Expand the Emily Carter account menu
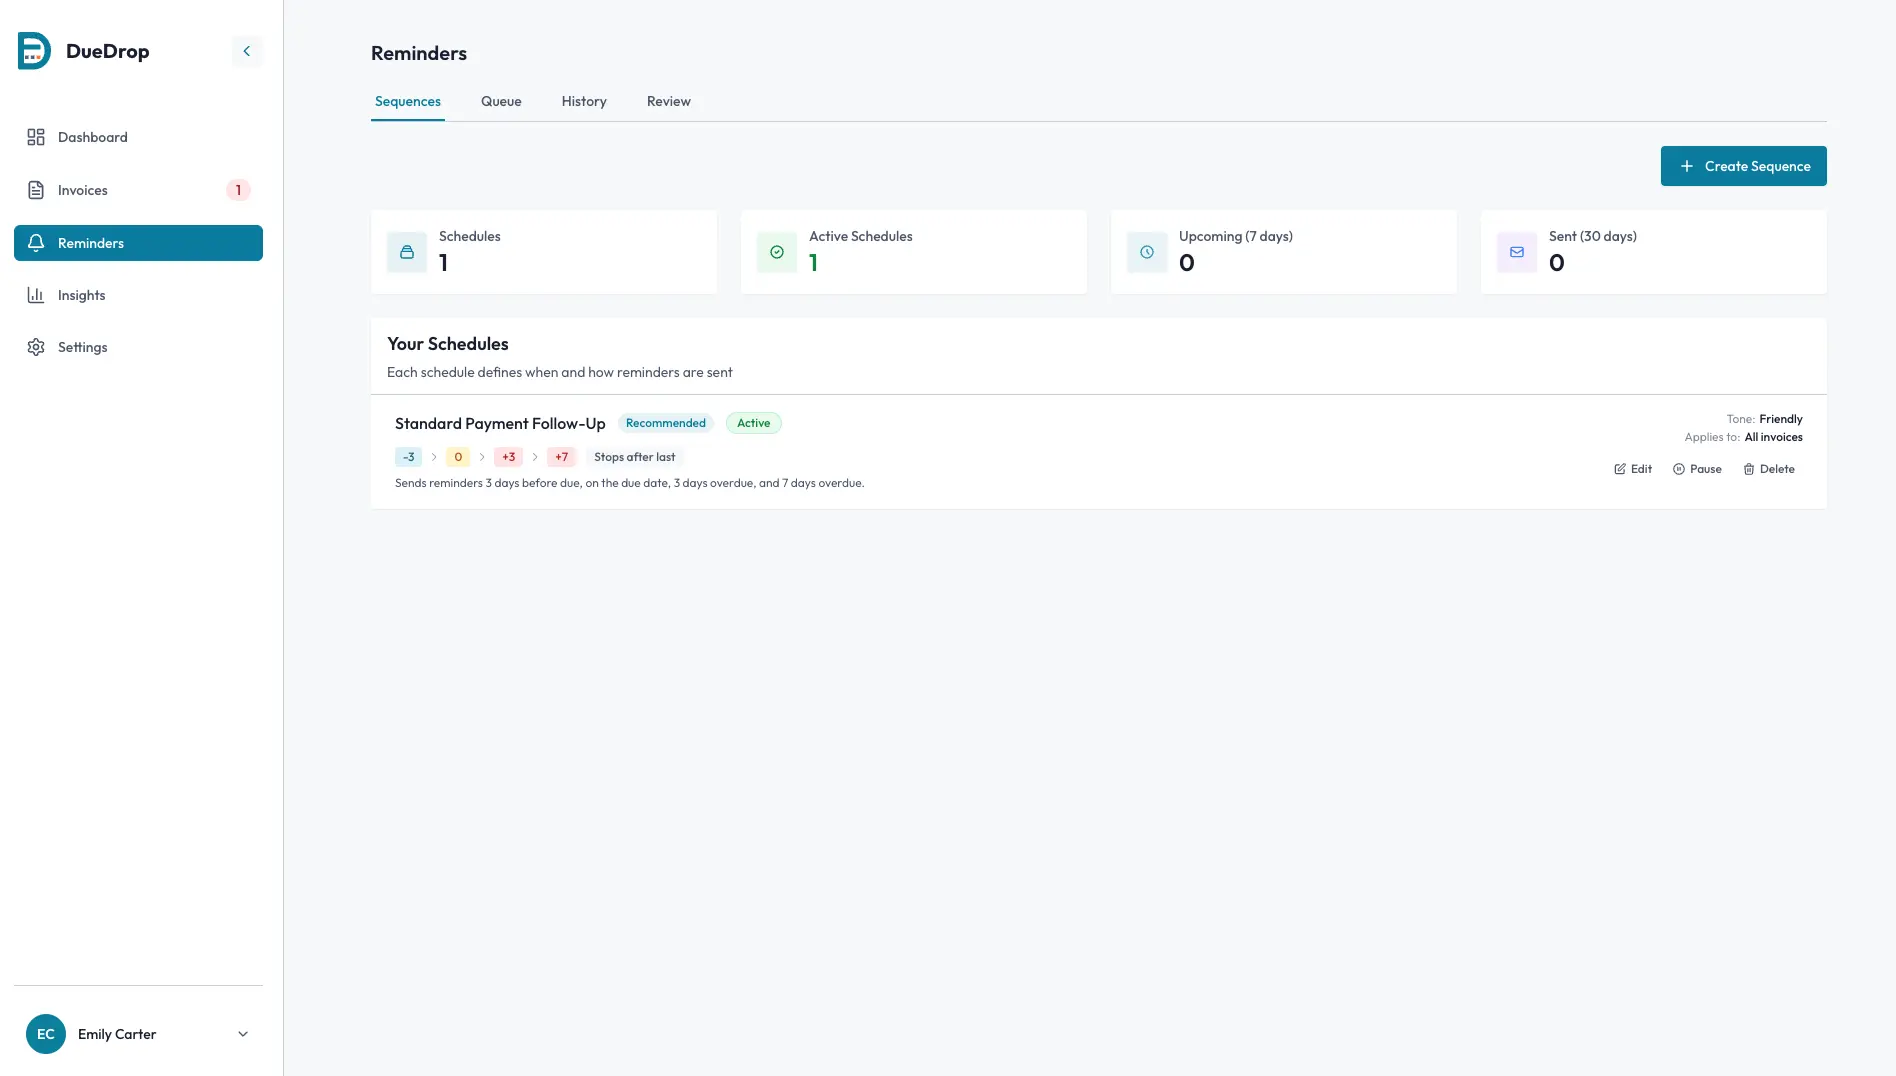 242,1034
